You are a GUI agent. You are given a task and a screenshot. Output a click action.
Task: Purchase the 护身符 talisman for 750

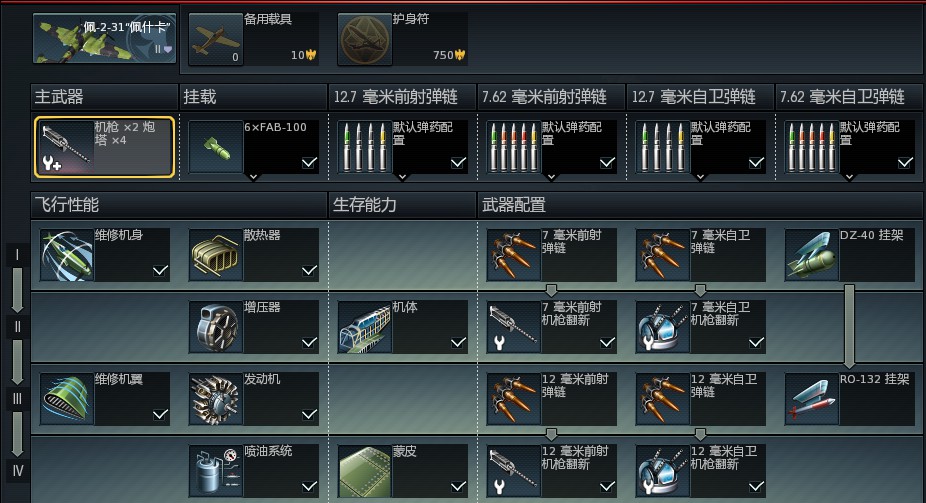click(x=402, y=39)
